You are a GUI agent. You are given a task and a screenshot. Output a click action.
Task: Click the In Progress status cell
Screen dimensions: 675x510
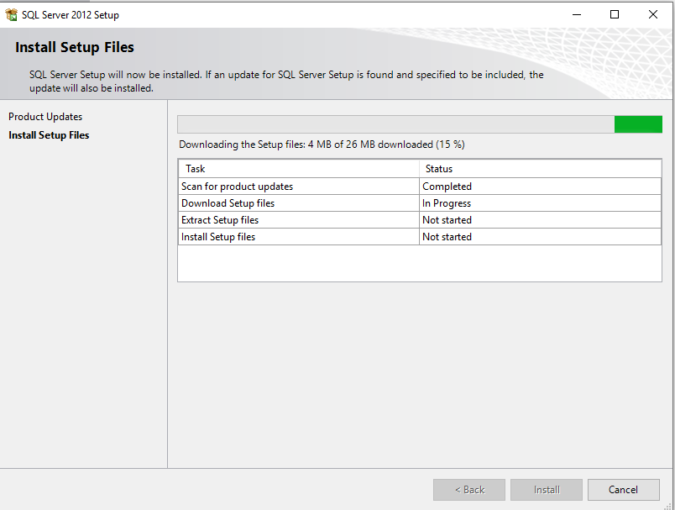pyautogui.click(x=540, y=203)
